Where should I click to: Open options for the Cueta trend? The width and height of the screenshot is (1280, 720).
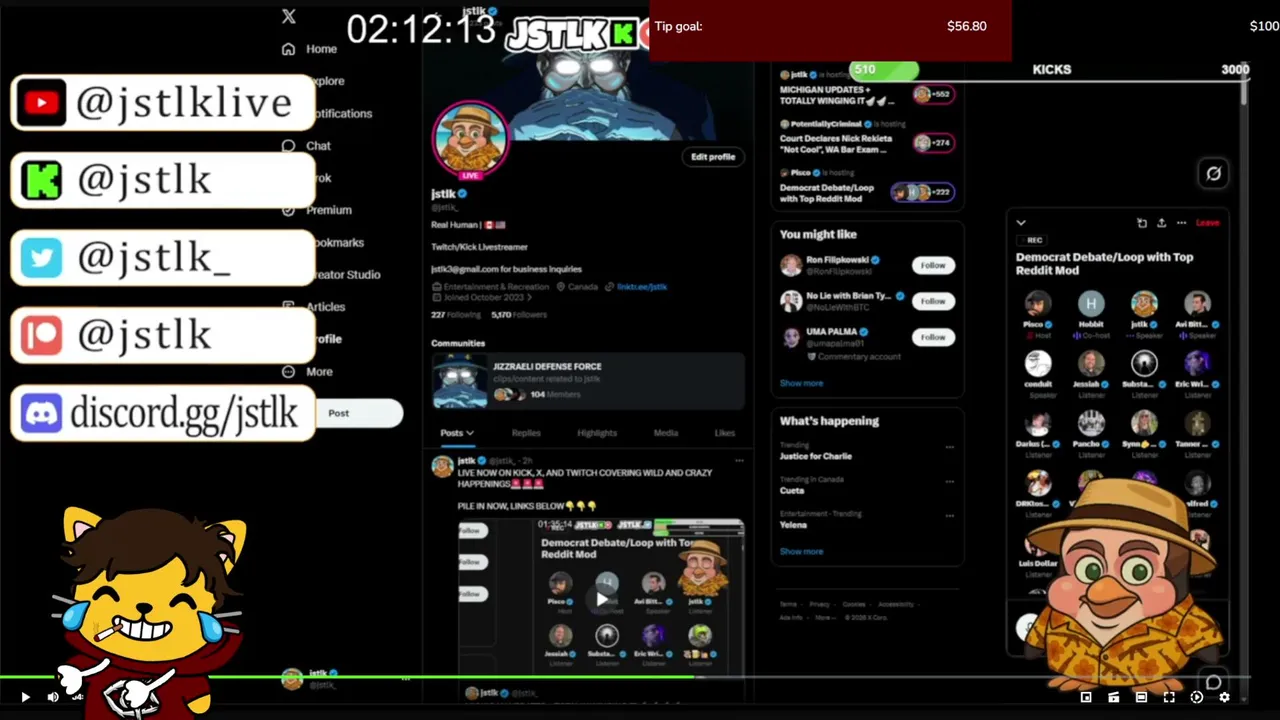(x=949, y=481)
